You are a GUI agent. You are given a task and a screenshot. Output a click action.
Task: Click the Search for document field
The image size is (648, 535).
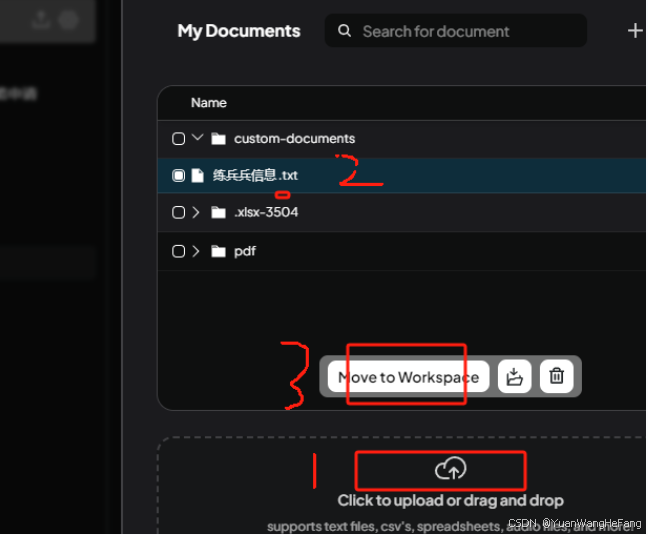(x=456, y=31)
